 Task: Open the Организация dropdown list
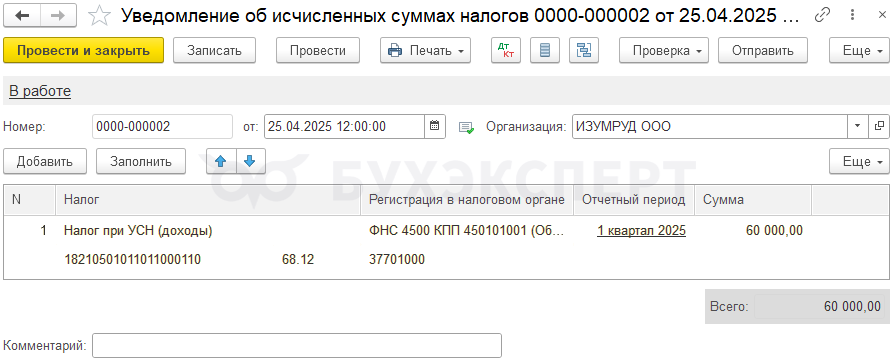[x=858, y=127]
